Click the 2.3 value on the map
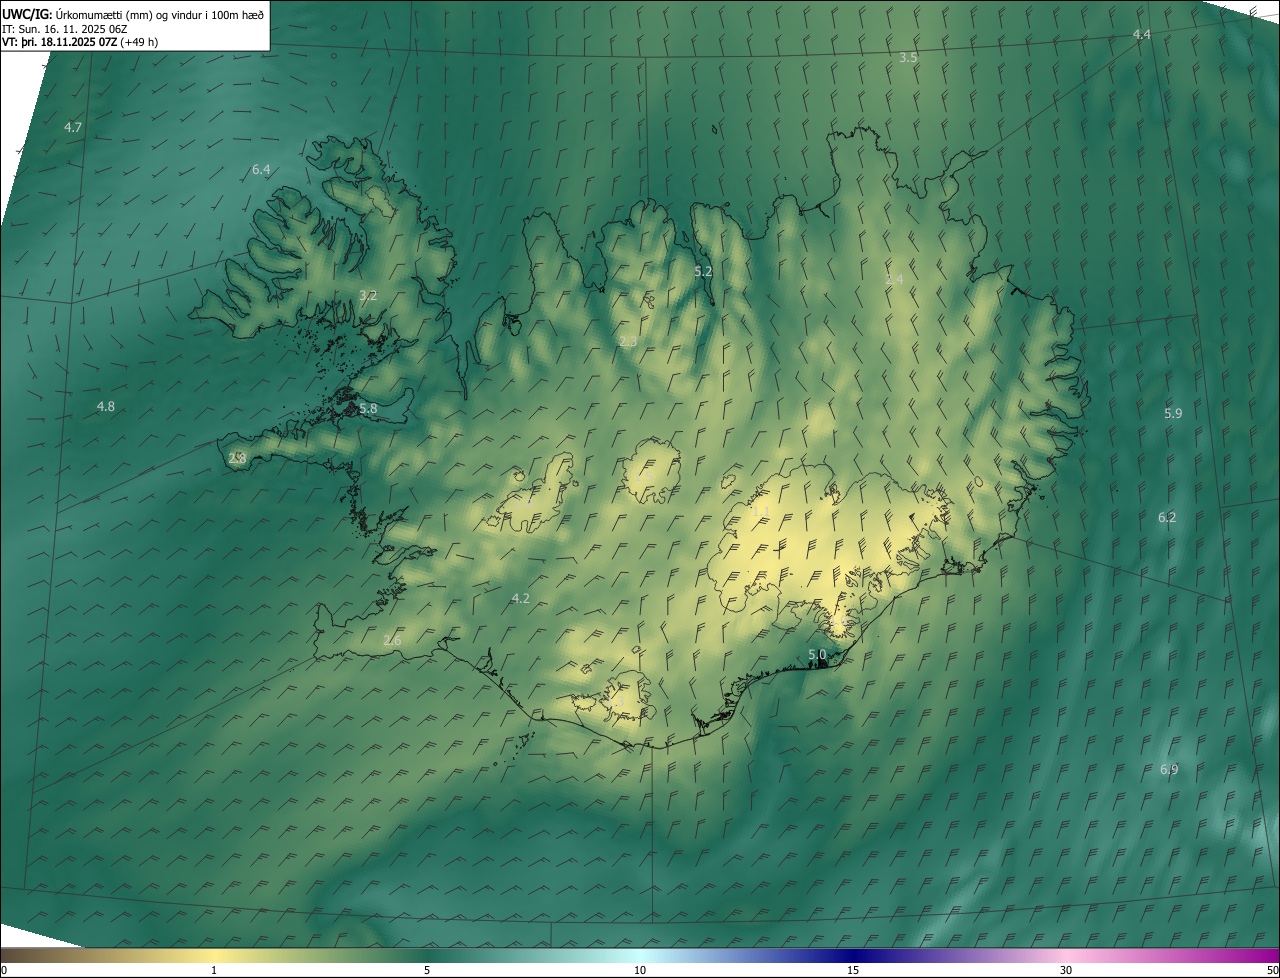The image size is (1280, 978). (x=628, y=342)
